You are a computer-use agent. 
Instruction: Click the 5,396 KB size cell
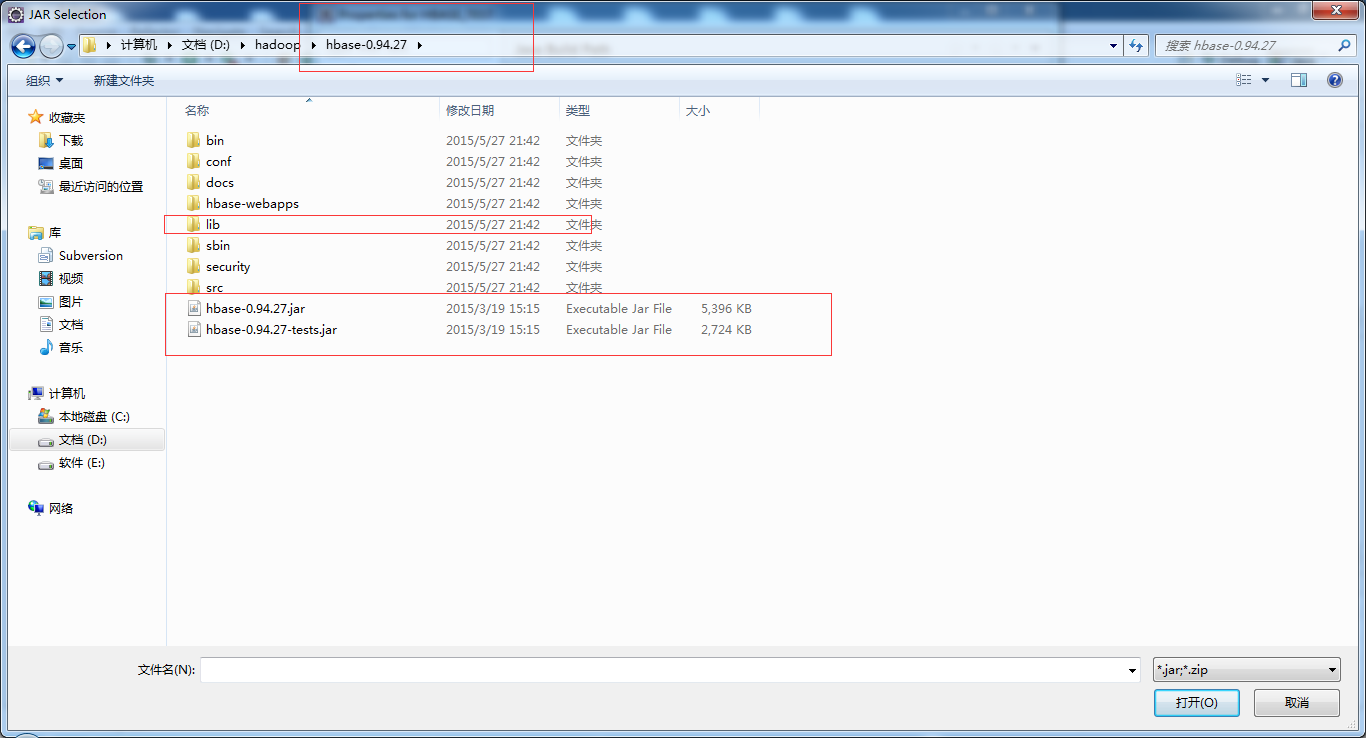tap(726, 308)
